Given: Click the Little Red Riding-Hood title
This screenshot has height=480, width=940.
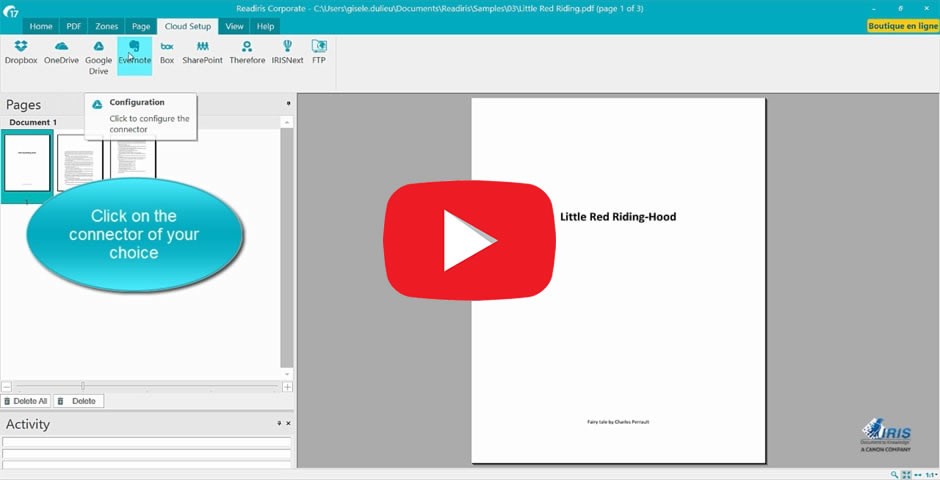Looking at the screenshot, I should [x=618, y=217].
